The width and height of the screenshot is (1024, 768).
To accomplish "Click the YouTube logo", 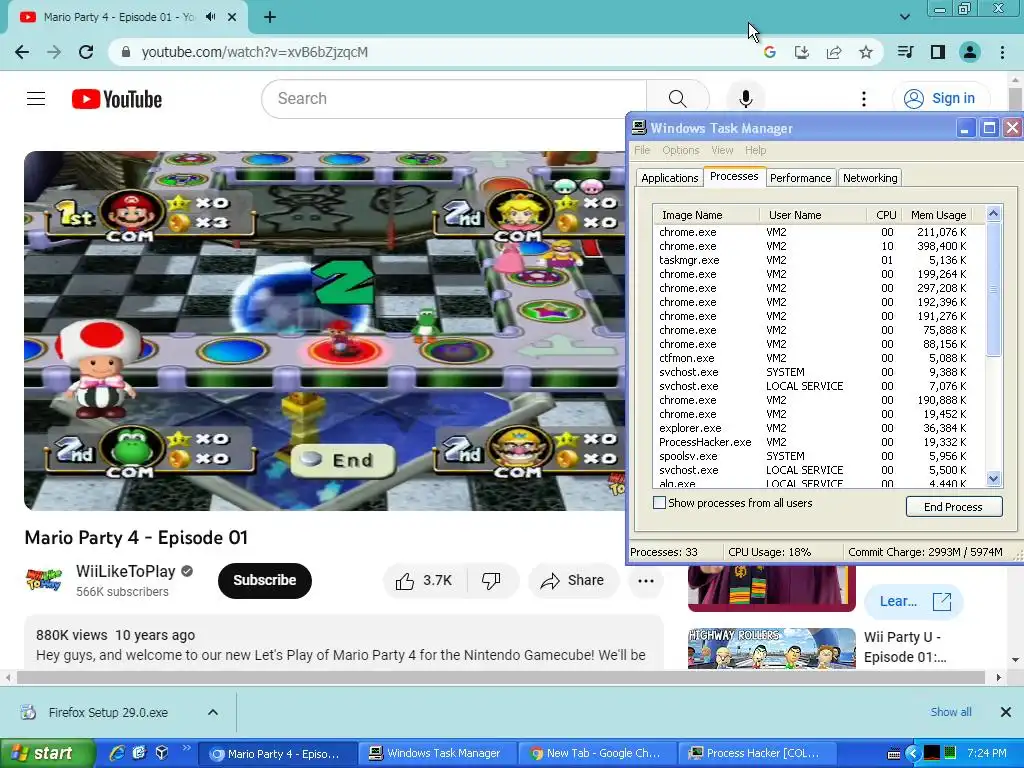I will 117,99.
